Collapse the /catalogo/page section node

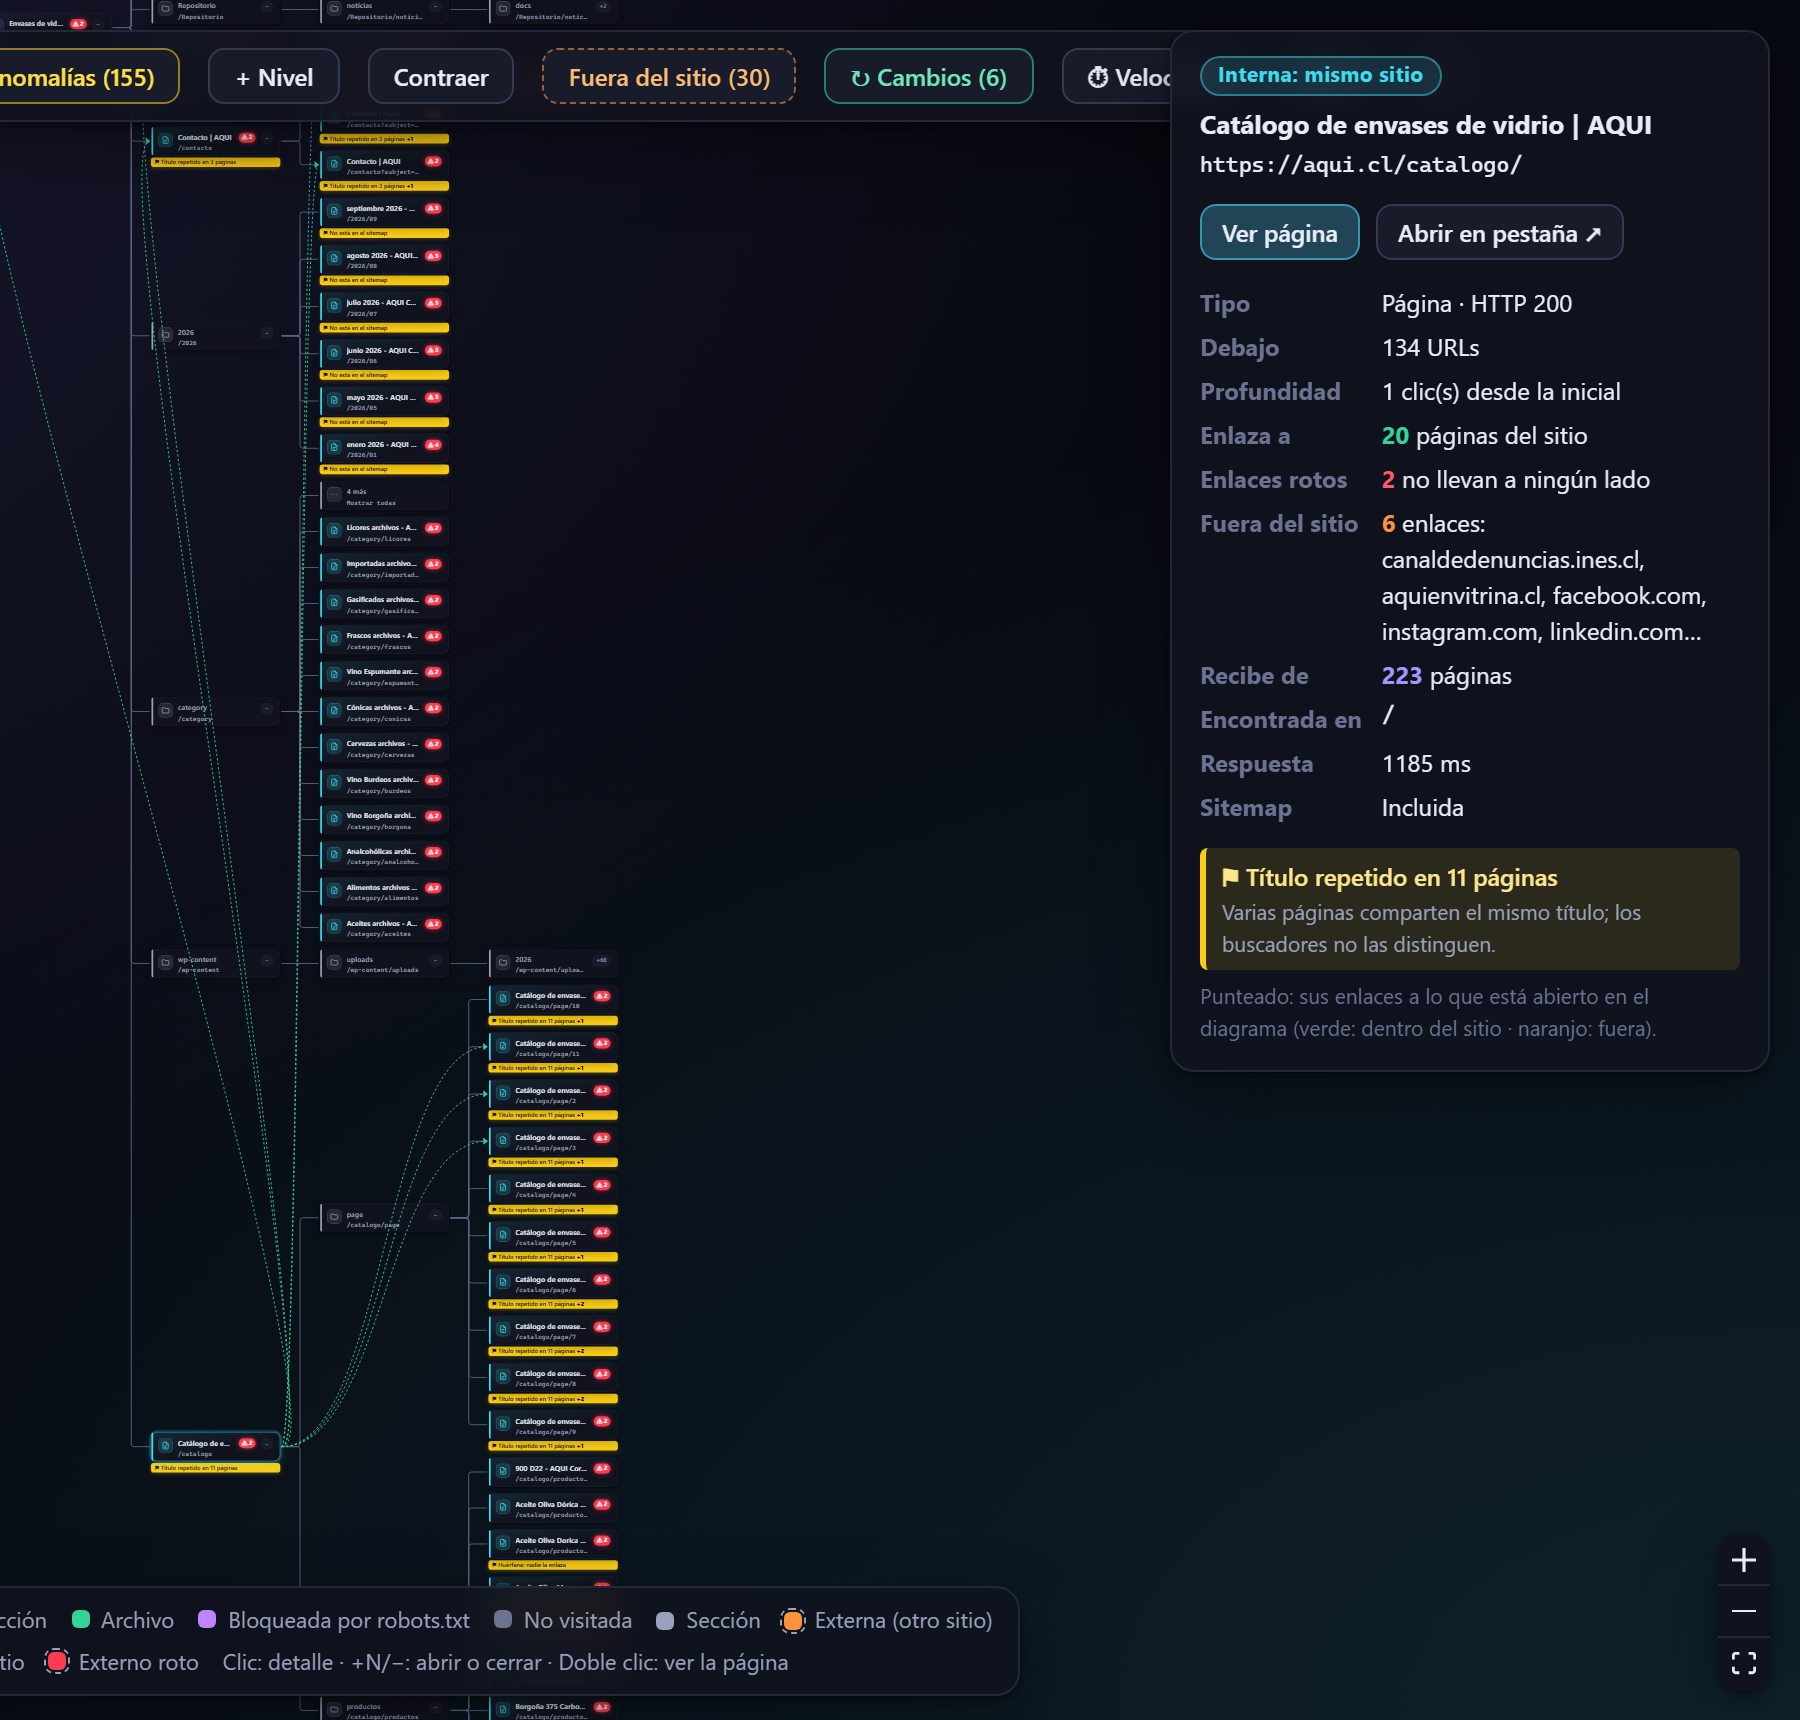click(x=436, y=1215)
